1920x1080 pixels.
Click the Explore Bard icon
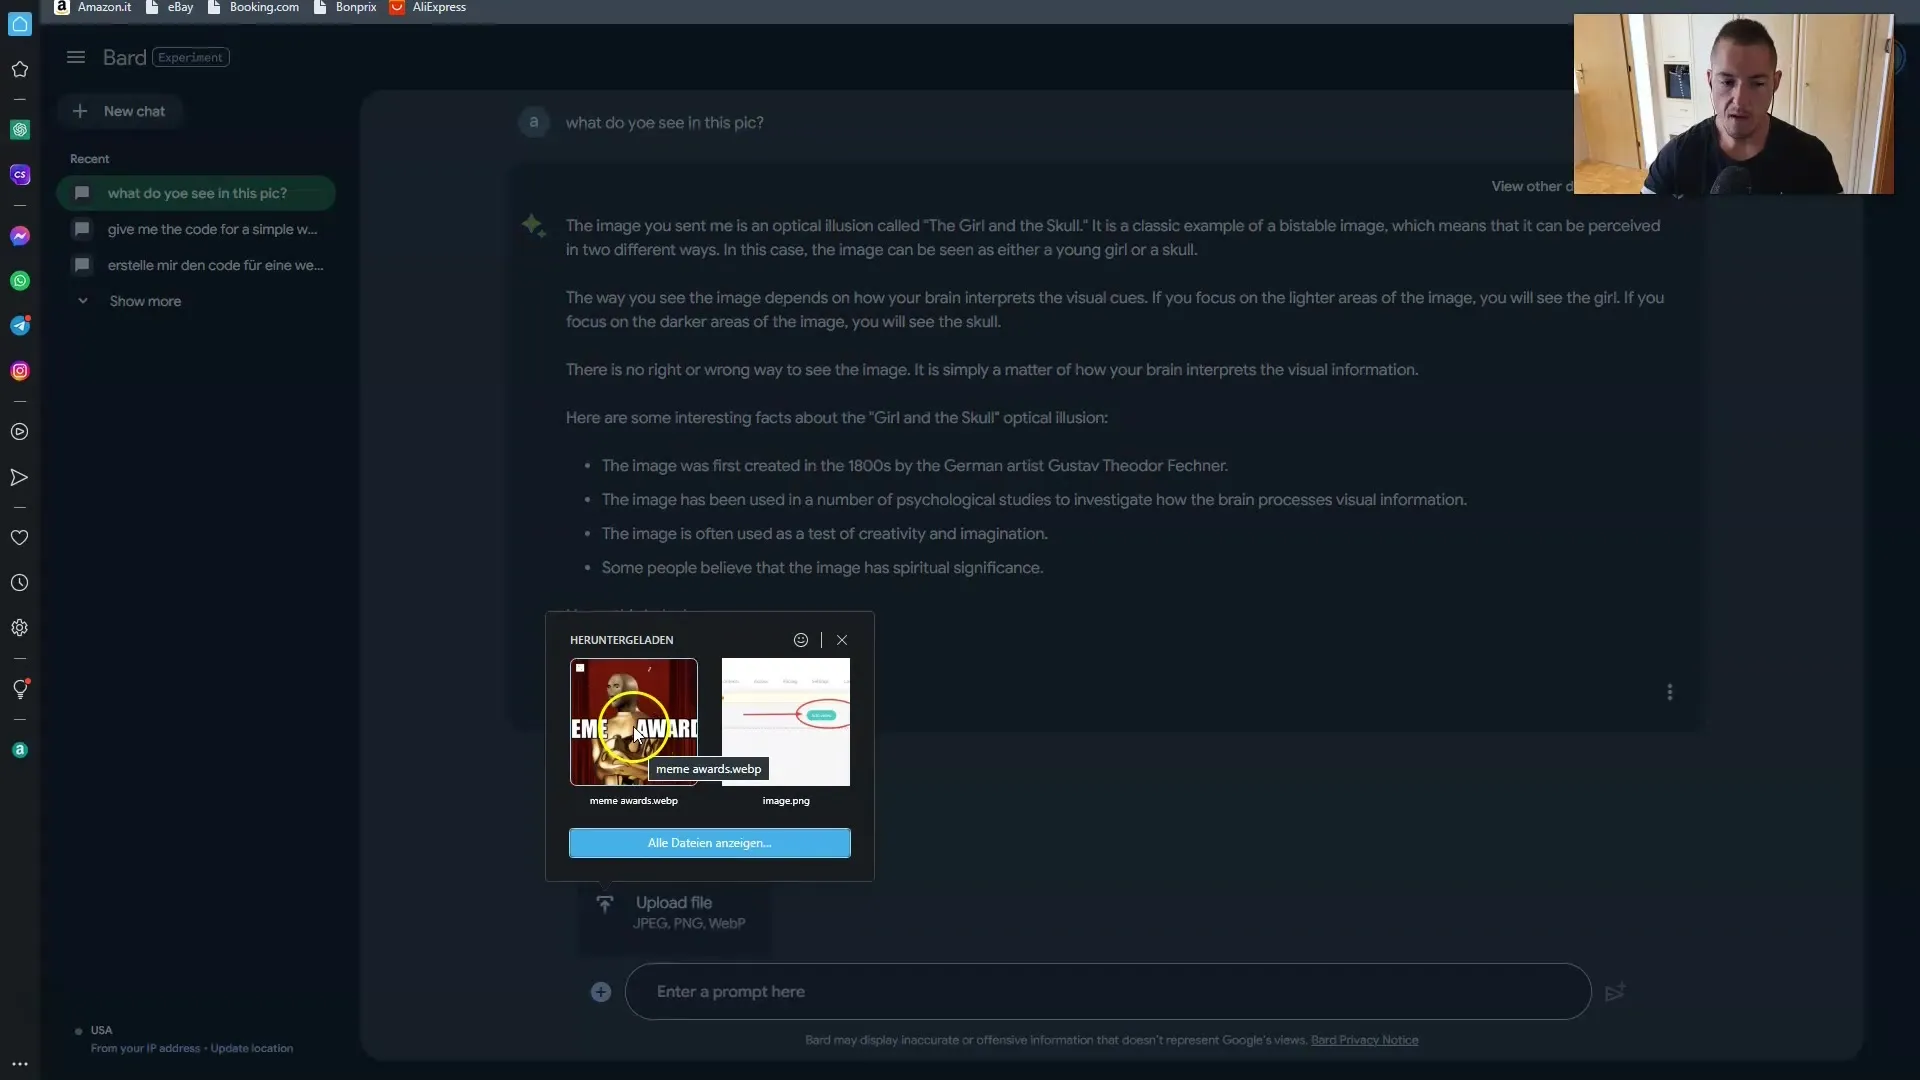pos(18,686)
